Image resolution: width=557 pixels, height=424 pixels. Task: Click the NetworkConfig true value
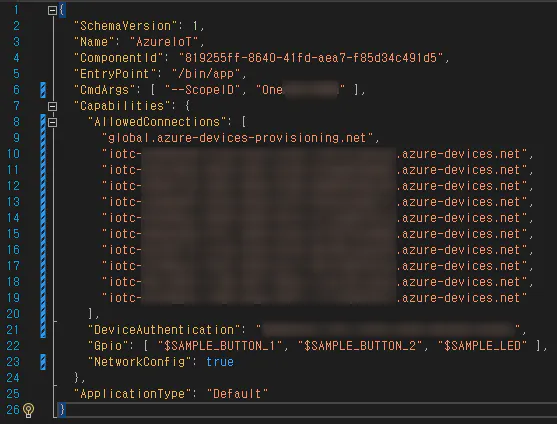click(220, 362)
